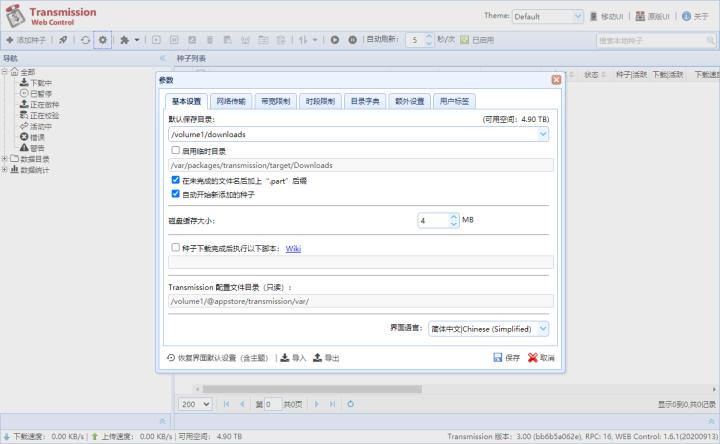720x444 pixels.
Task: Select Error (错误) in navigation tree
Action: (32, 137)
